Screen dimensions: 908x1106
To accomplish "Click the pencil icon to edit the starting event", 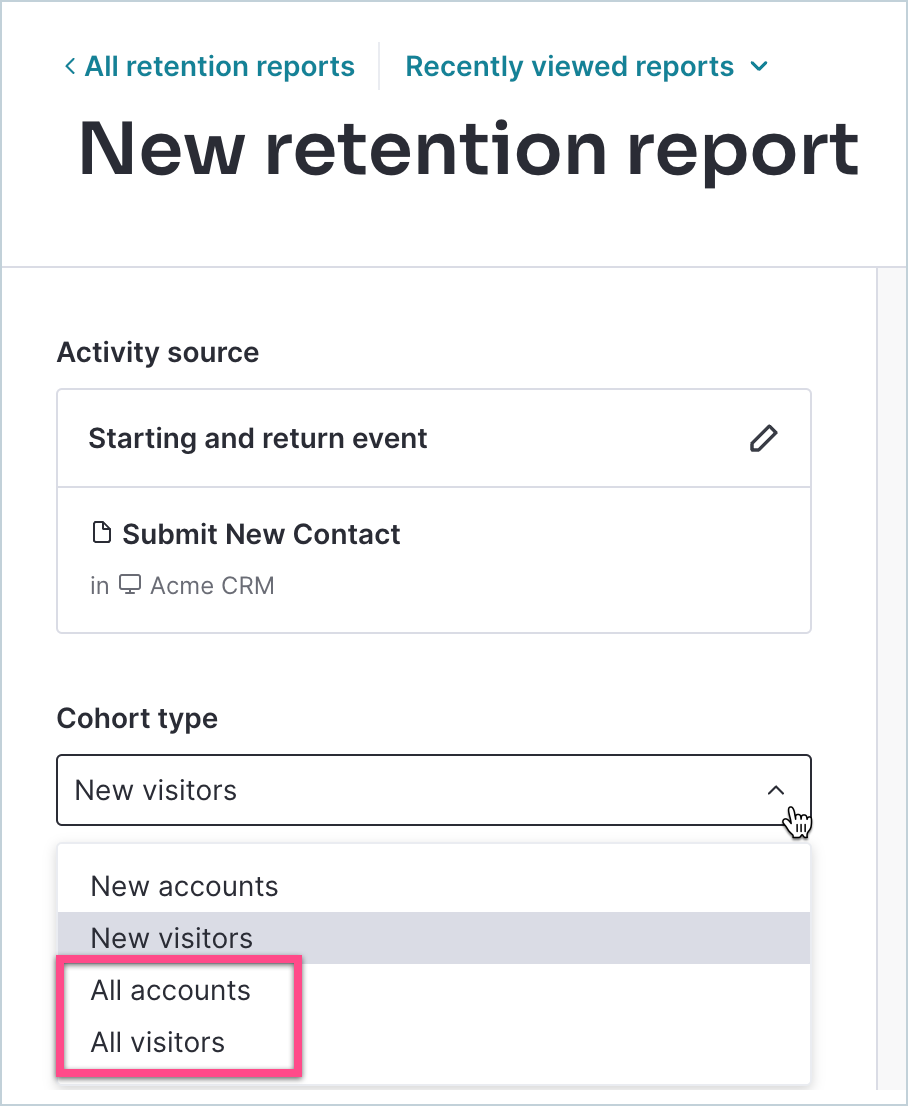I will tap(763, 438).
